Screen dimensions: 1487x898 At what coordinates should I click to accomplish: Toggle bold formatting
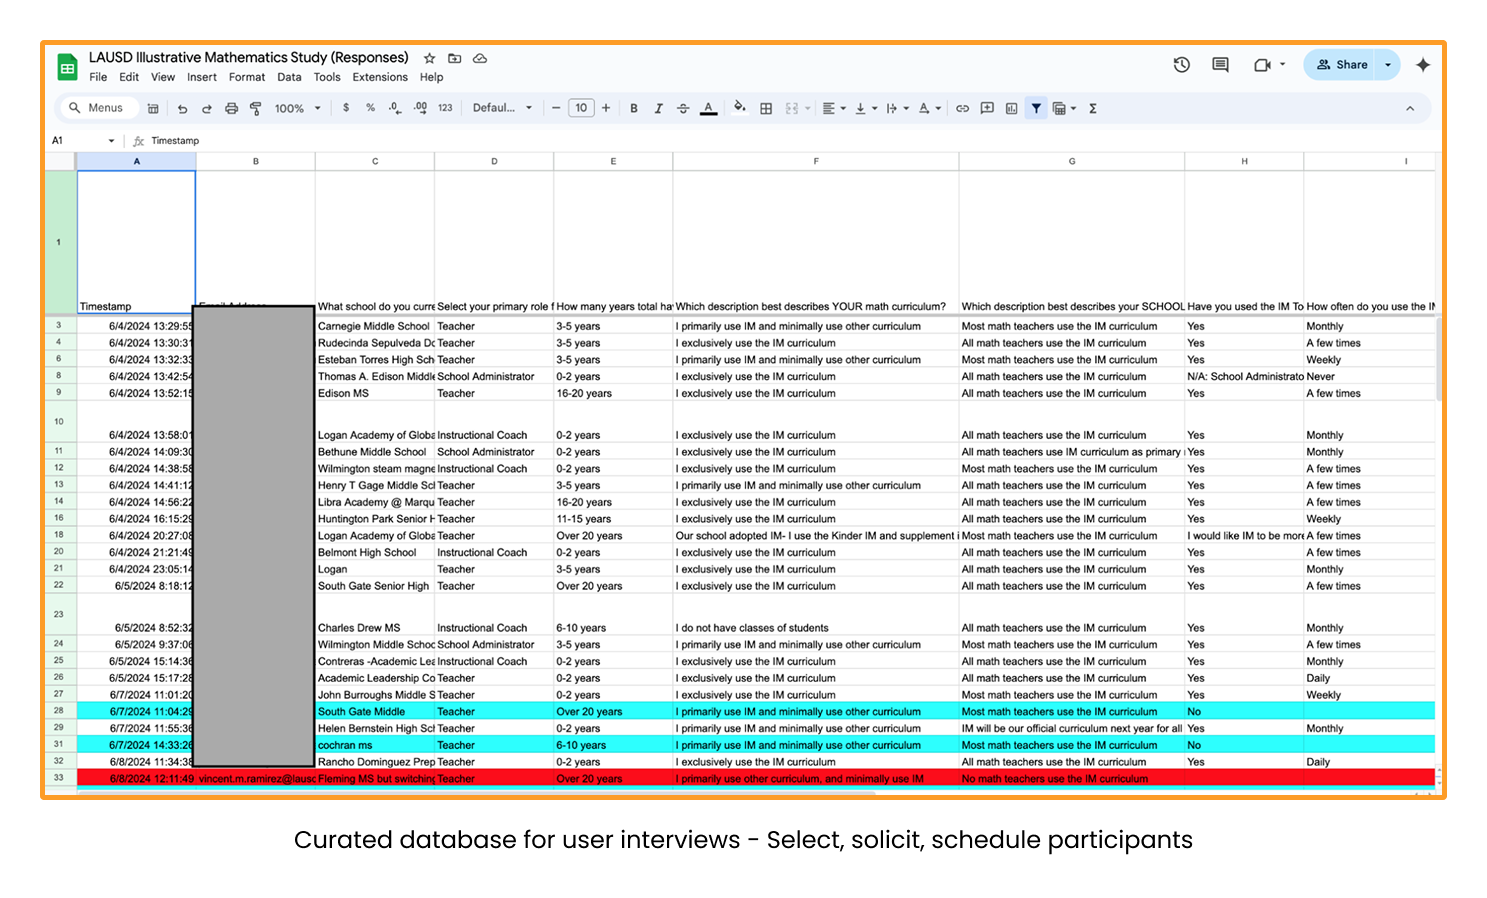click(x=634, y=108)
